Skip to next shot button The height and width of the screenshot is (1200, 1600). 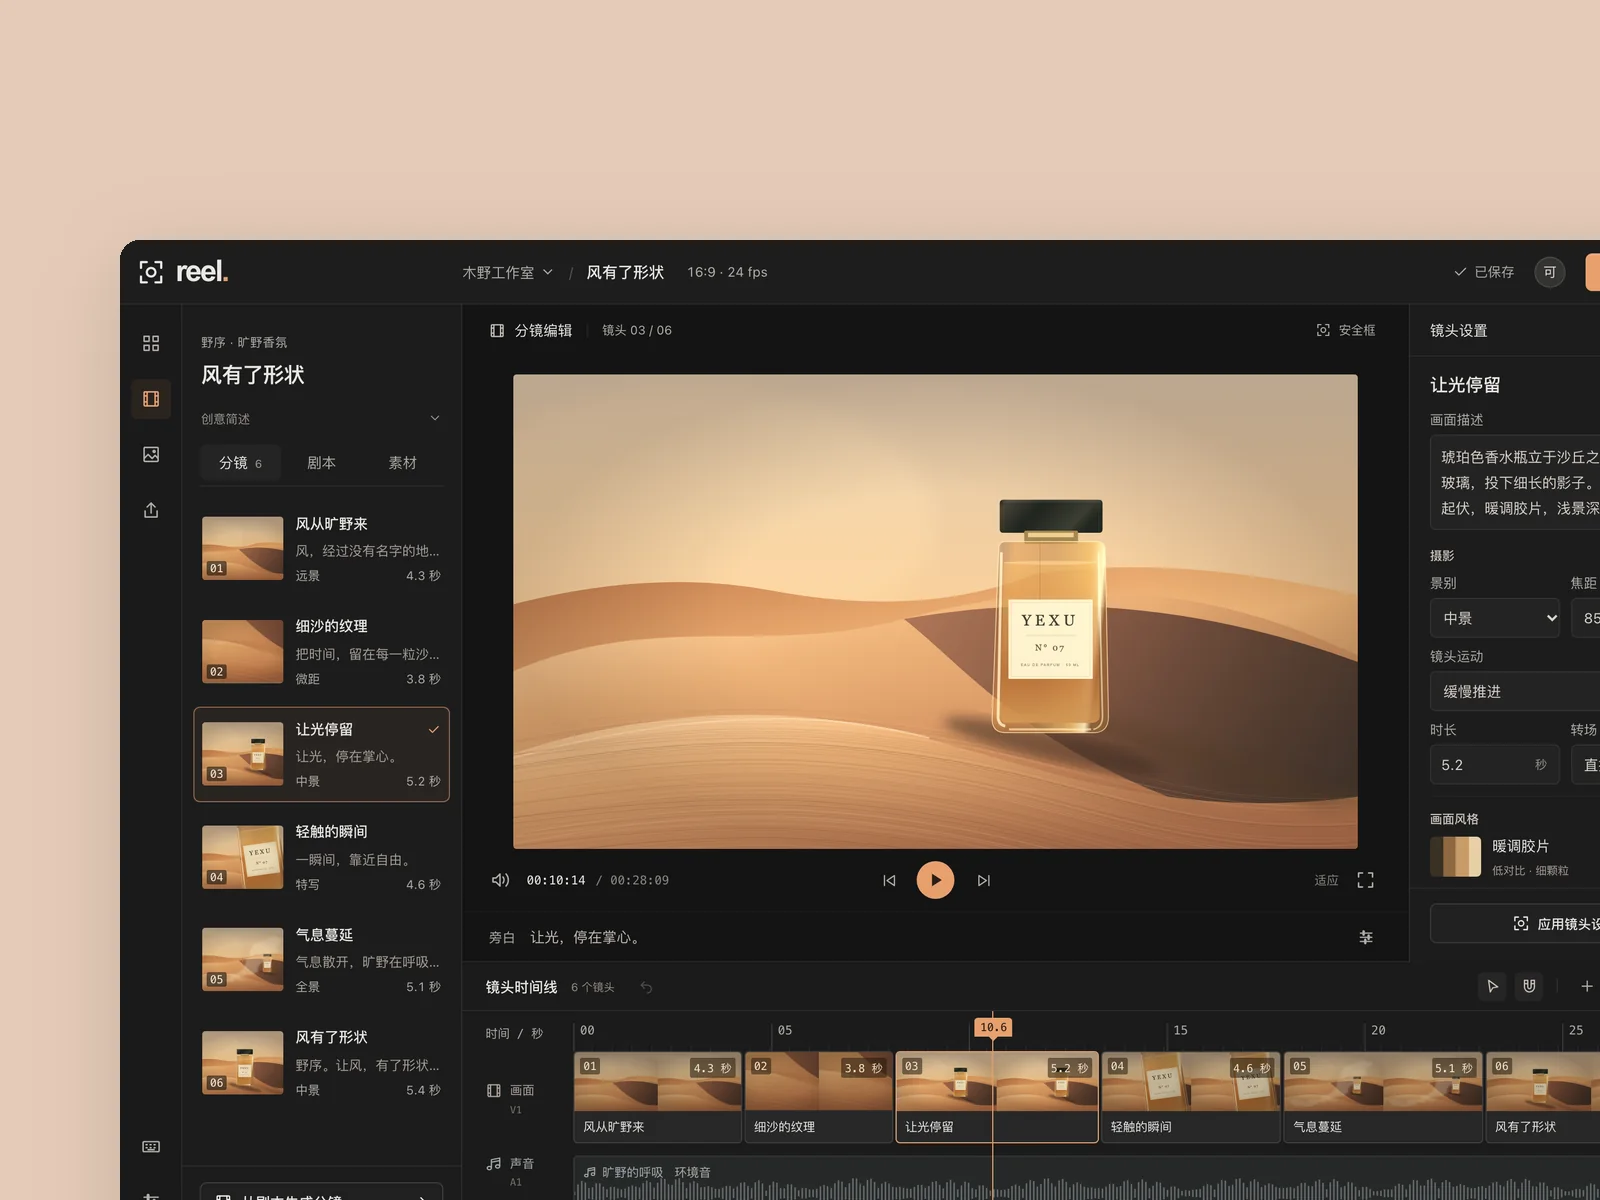(984, 880)
